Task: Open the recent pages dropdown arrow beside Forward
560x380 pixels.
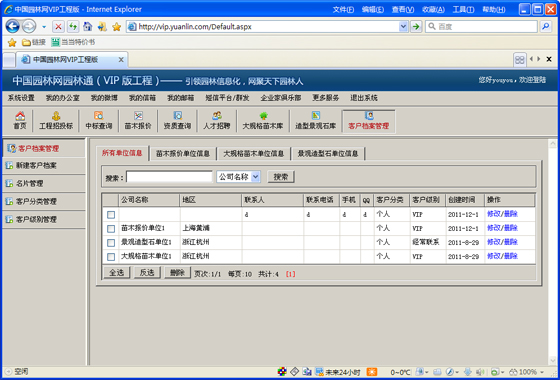Action: (x=44, y=27)
